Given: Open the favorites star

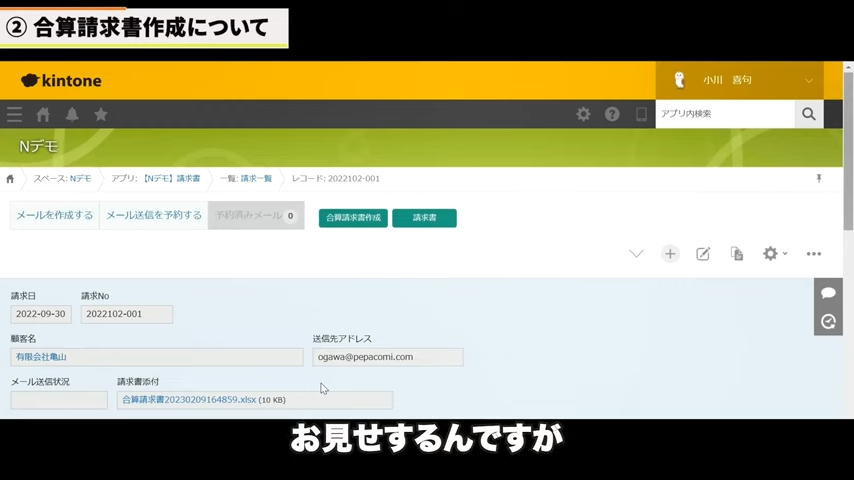Looking at the screenshot, I should (x=101, y=114).
